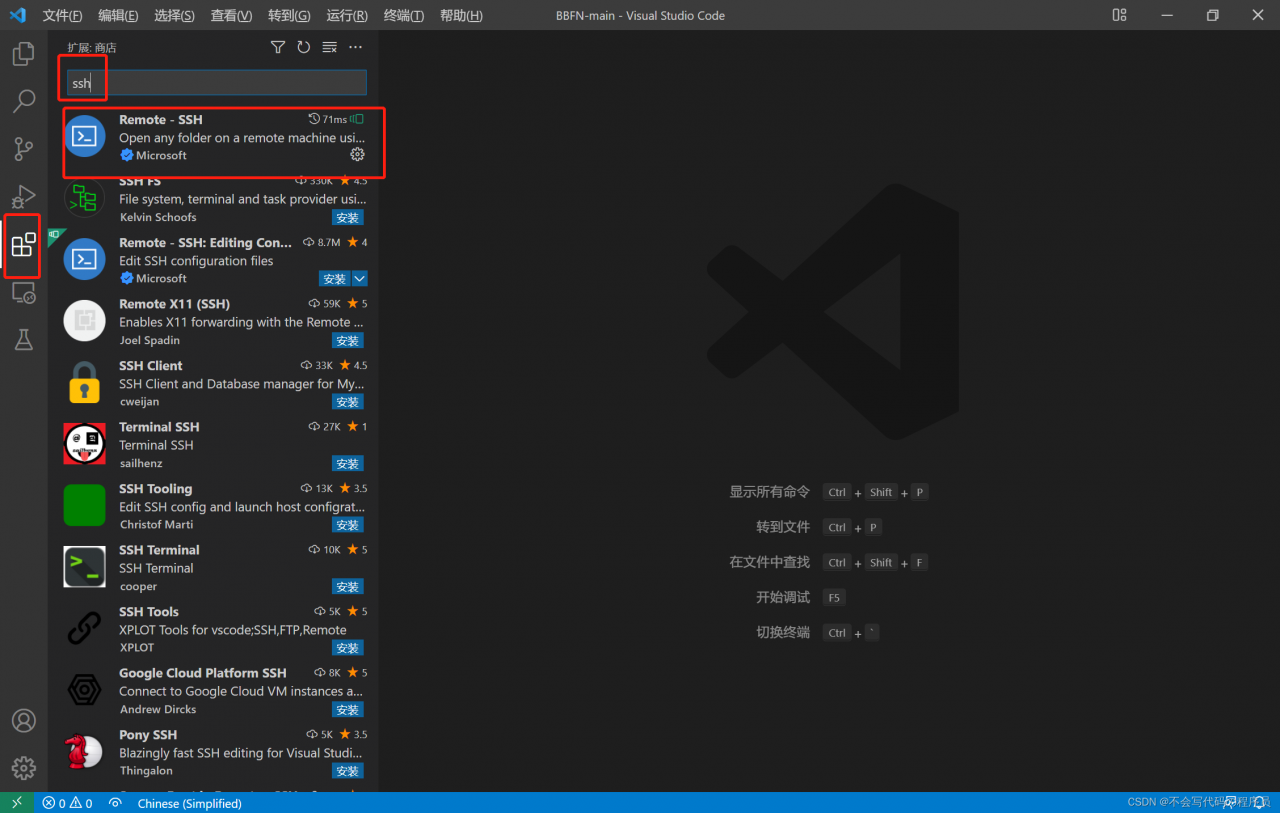Click the Terminal SSH extension icon
The width and height of the screenshot is (1280, 813).
pyautogui.click(x=84, y=444)
